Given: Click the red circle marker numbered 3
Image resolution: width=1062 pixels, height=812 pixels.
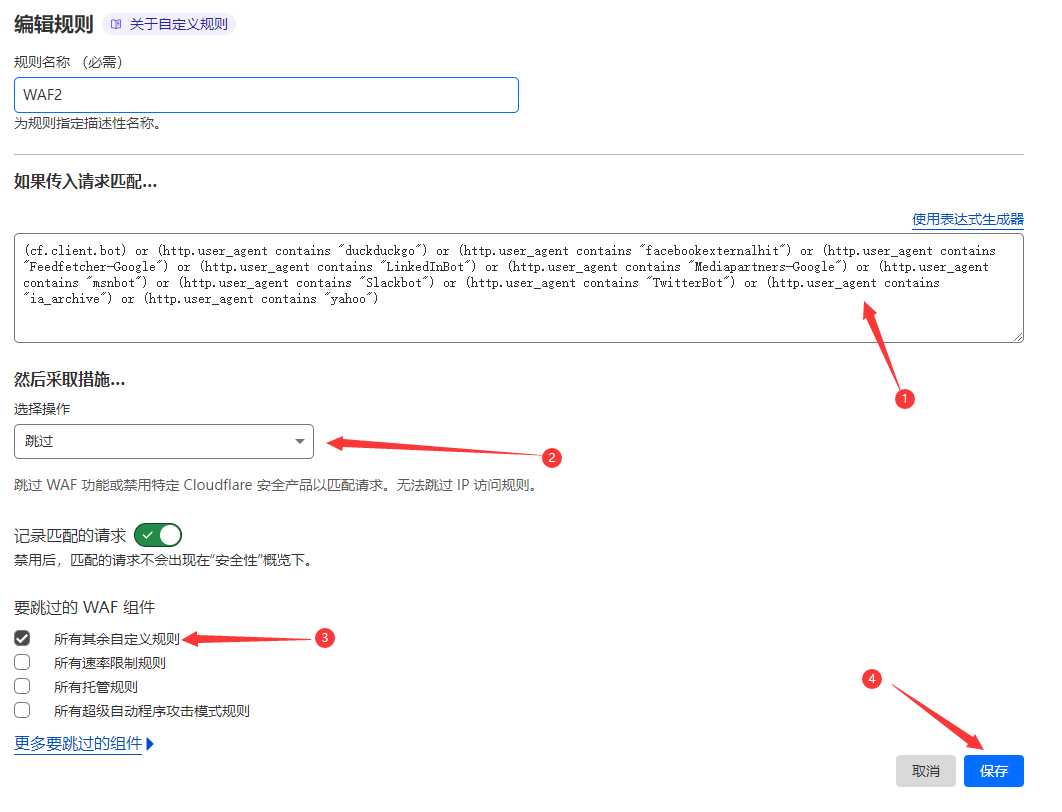Looking at the screenshot, I should click(324, 638).
